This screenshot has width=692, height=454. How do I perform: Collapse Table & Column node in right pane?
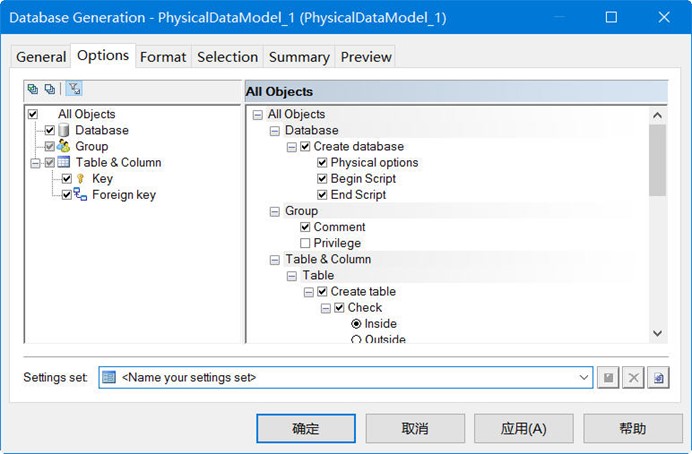tap(275, 260)
